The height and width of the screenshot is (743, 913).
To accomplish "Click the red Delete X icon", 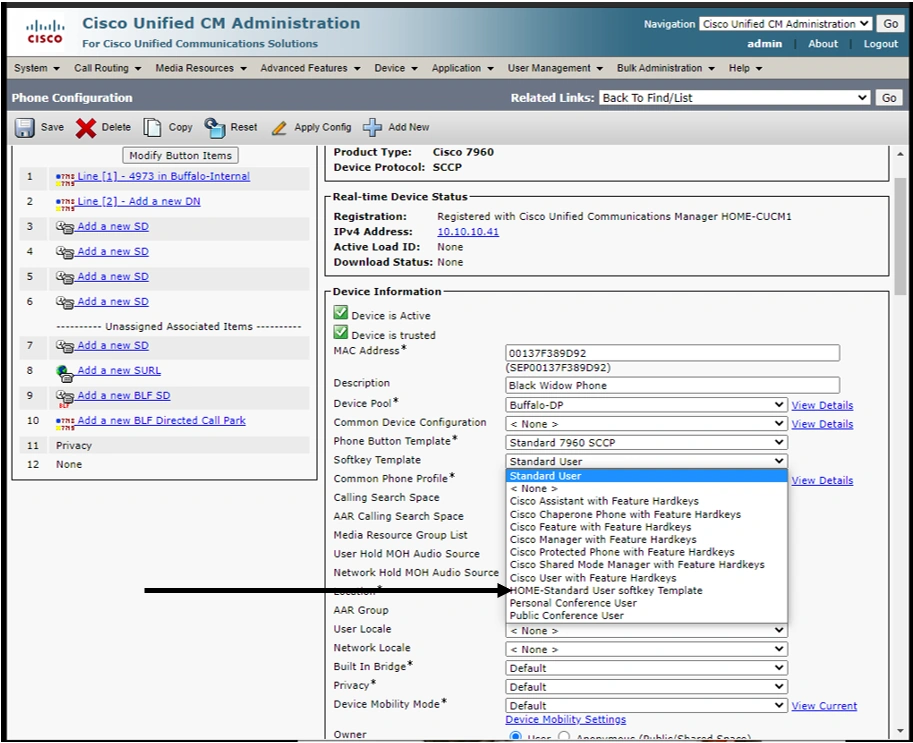I will coord(86,128).
